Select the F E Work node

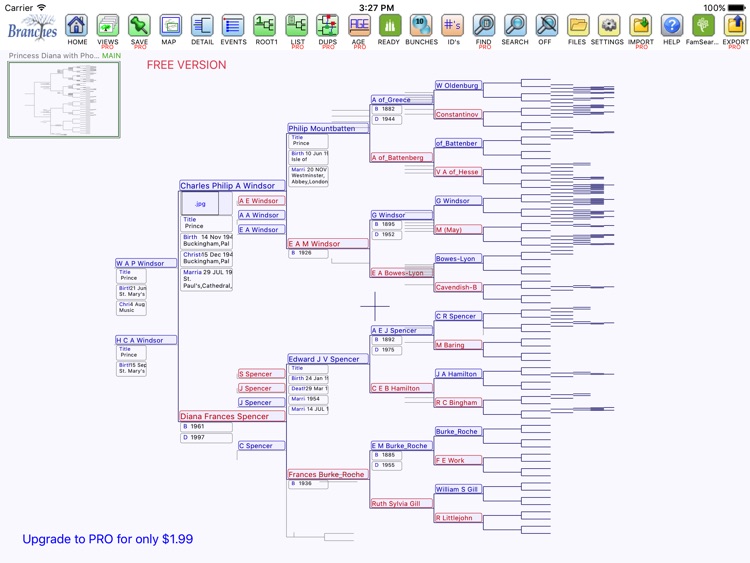pos(458,460)
